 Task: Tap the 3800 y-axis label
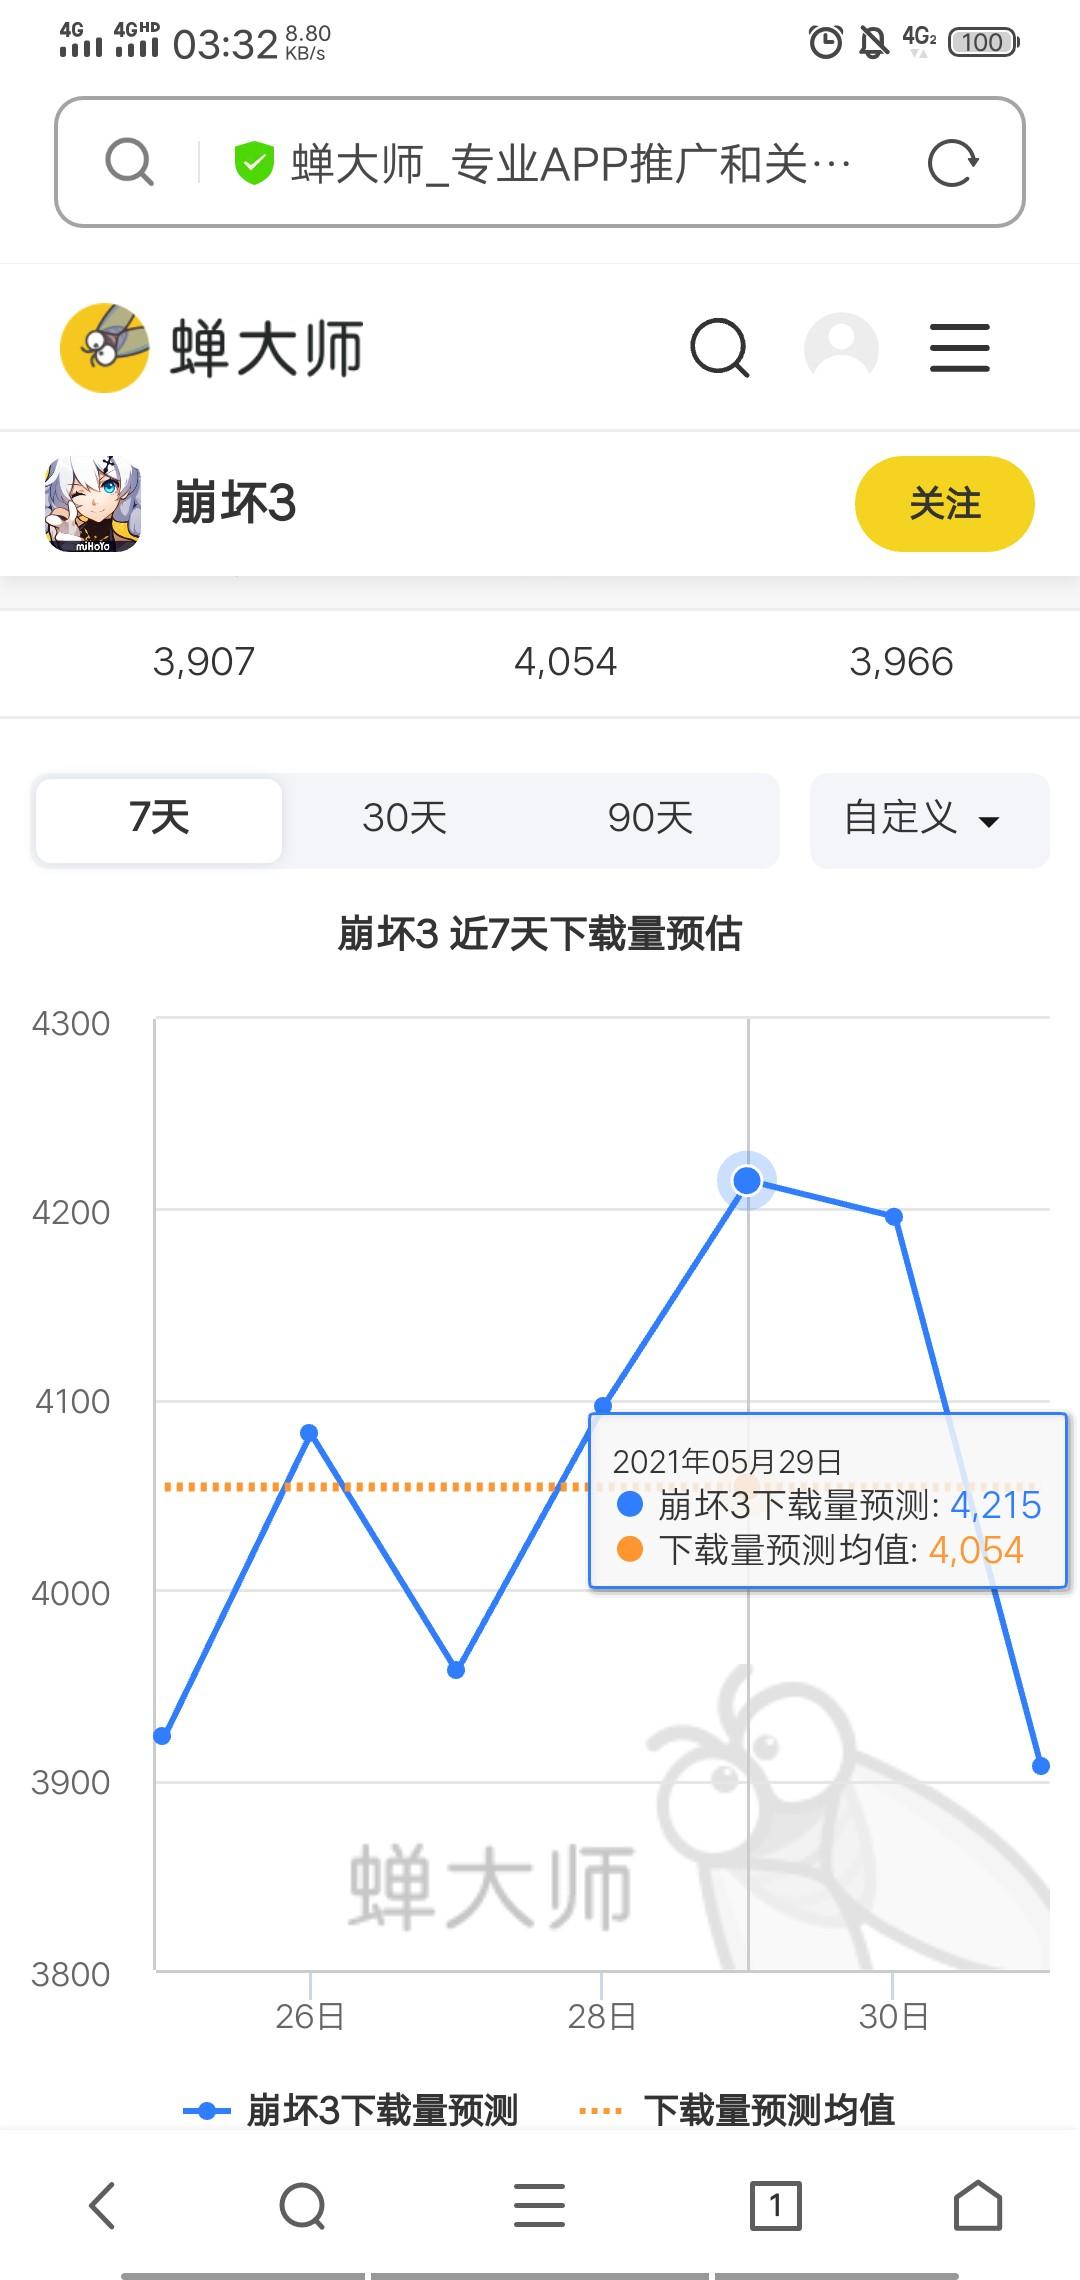71,1975
